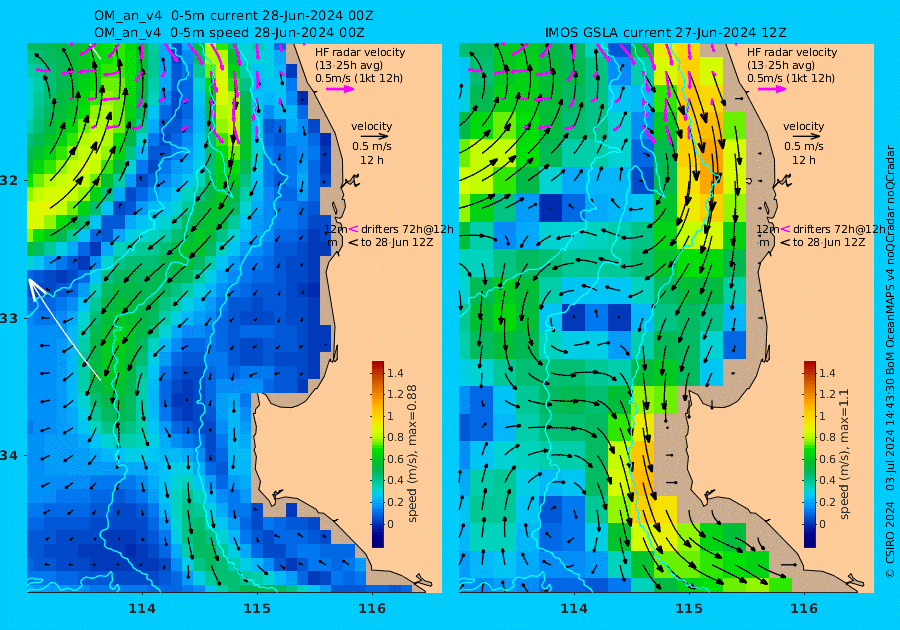Click 'drifters 72h@12h' text in right map

click(839, 230)
